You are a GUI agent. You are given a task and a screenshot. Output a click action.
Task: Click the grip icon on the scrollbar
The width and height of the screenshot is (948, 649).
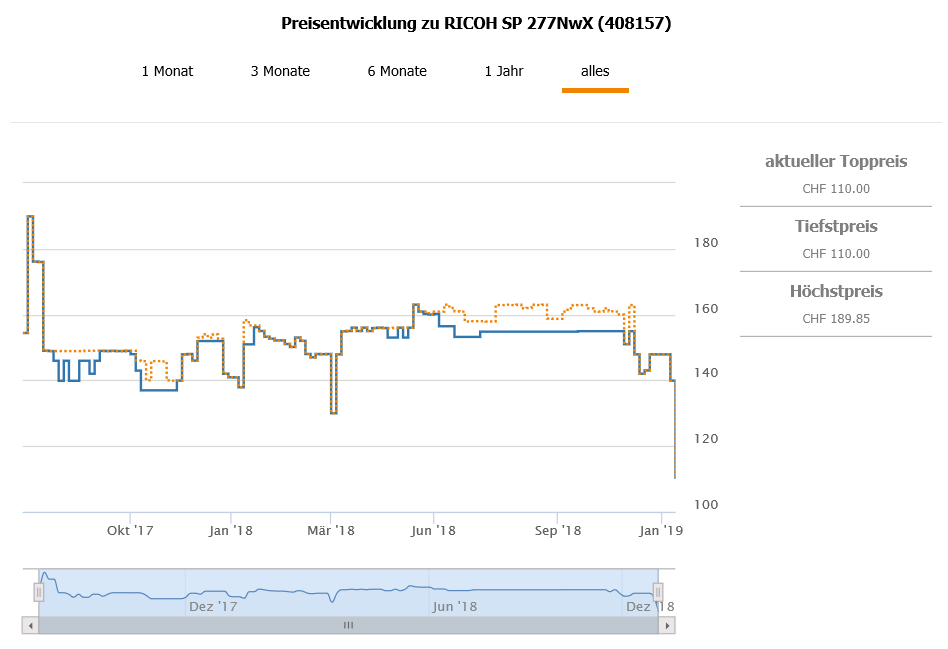click(349, 625)
